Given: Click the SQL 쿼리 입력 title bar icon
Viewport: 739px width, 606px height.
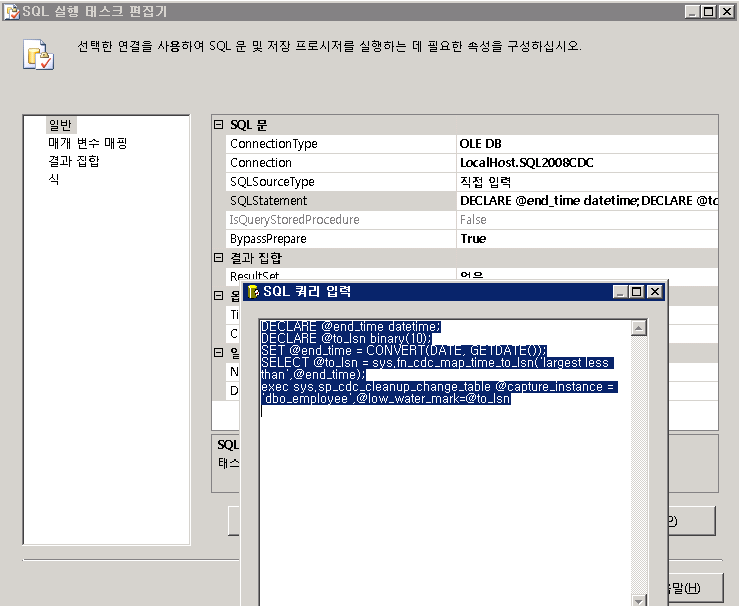Looking at the screenshot, I should (x=253, y=292).
